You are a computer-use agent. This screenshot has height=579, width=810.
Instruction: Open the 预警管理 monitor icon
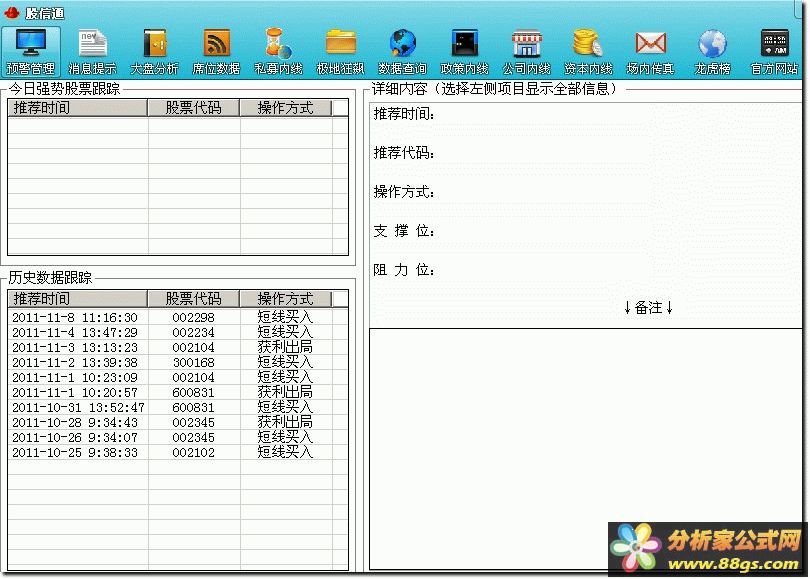[x=30, y=51]
